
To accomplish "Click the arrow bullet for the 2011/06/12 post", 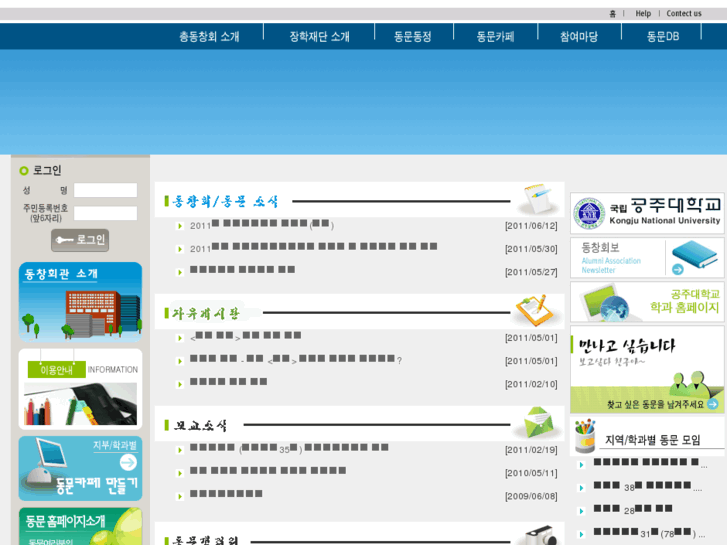I will (180, 226).
